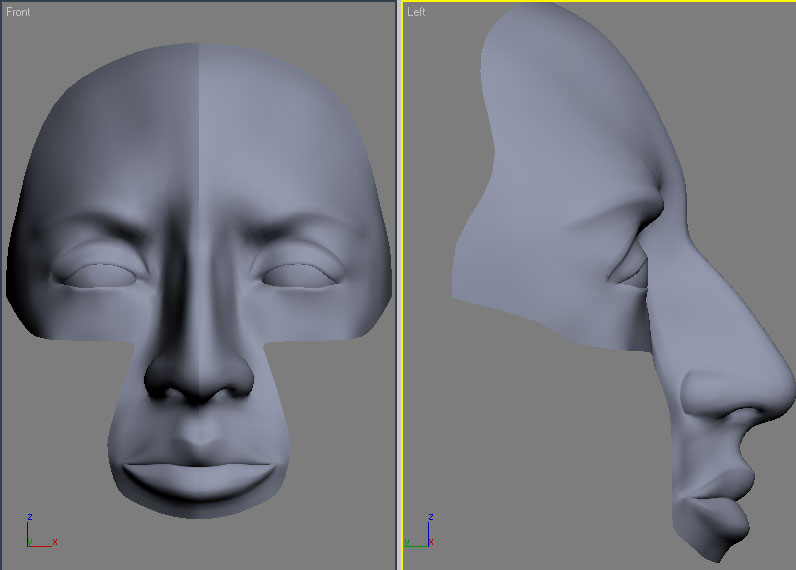Select the face profile mesh in Left viewport
This screenshot has height=570, width=796.
click(x=623, y=282)
